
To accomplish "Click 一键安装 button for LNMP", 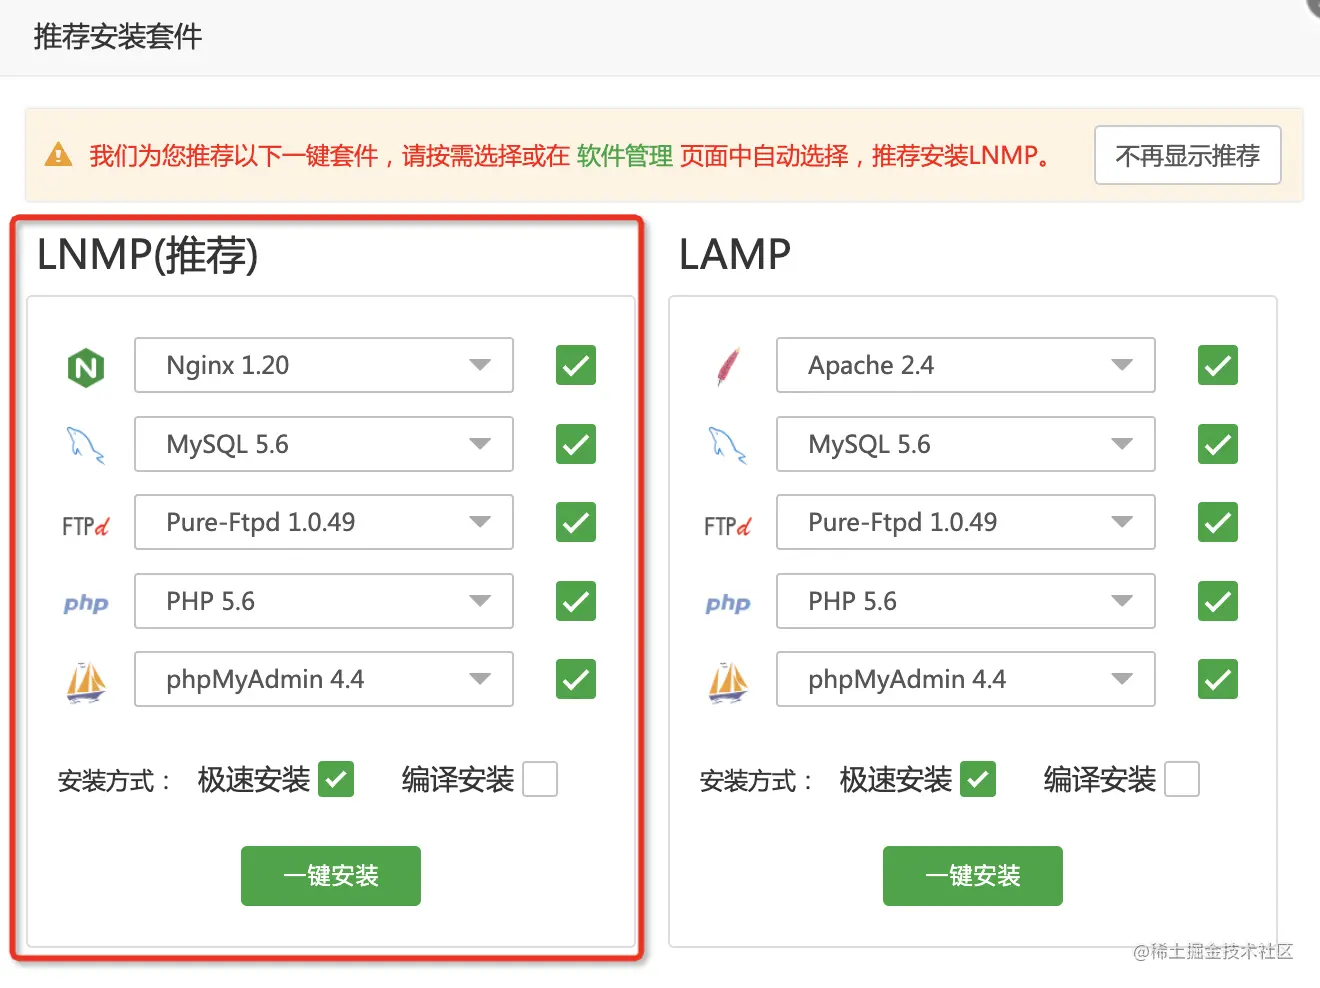I will (331, 876).
